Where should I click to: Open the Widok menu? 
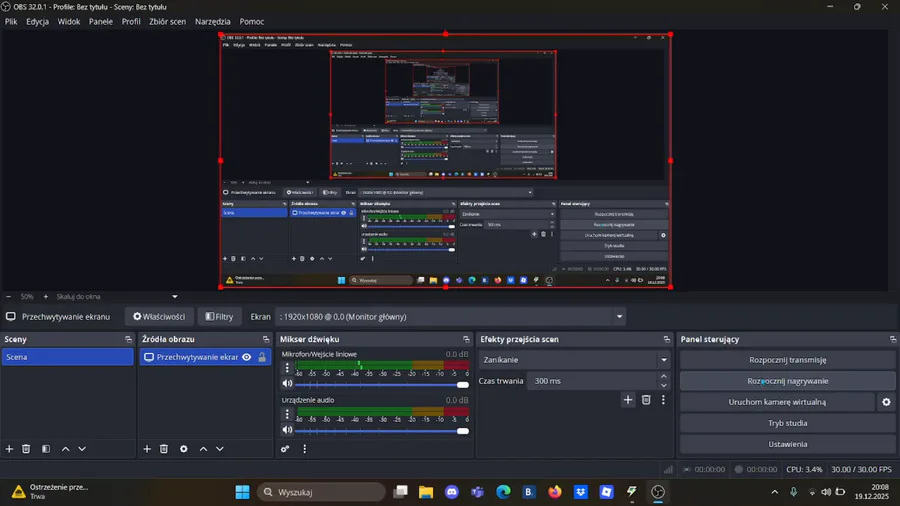coord(68,22)
